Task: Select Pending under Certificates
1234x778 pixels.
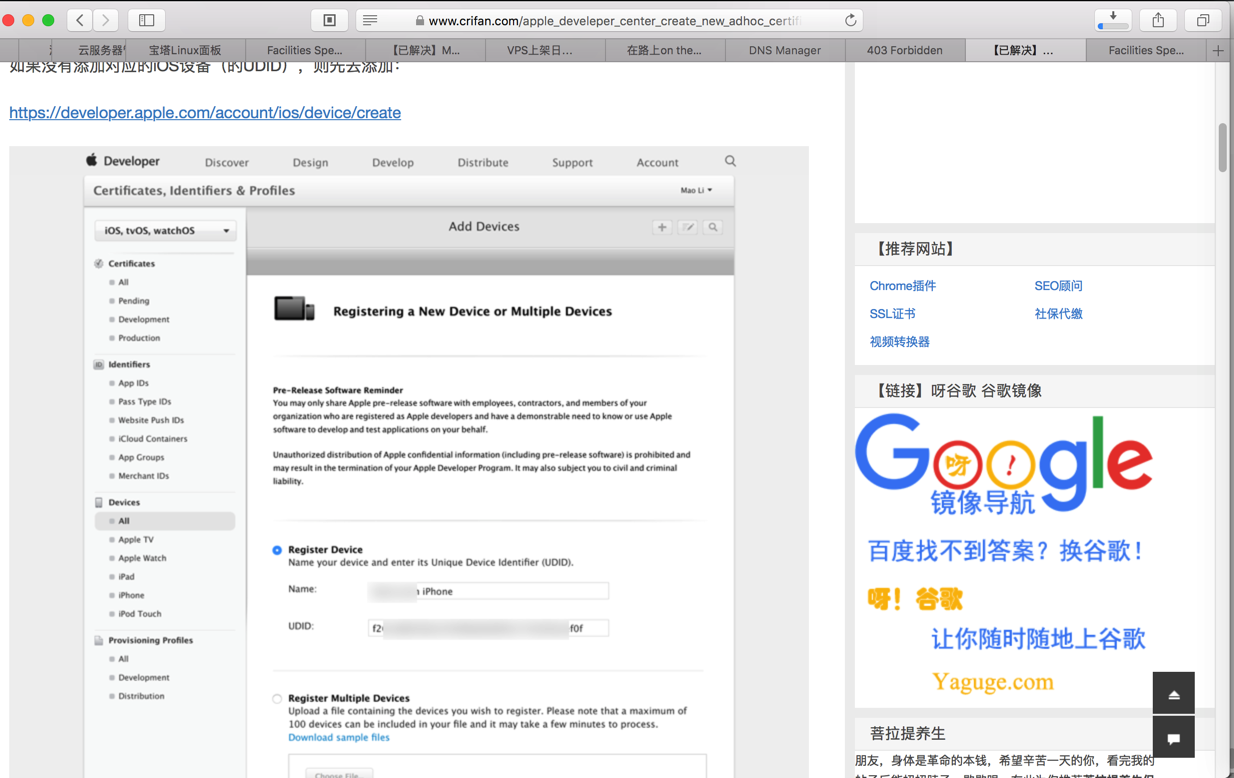Action: 134,301
